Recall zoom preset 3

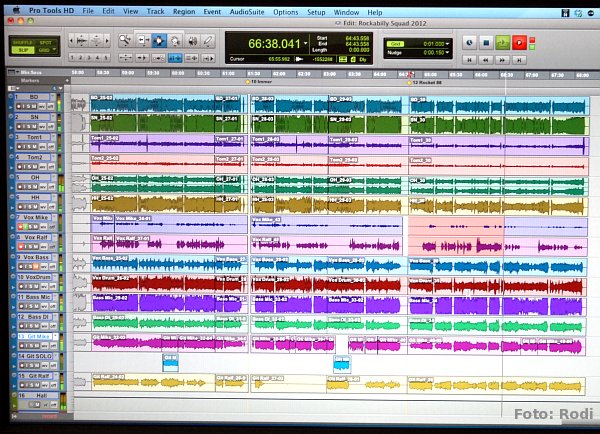[x=89, y=58]
